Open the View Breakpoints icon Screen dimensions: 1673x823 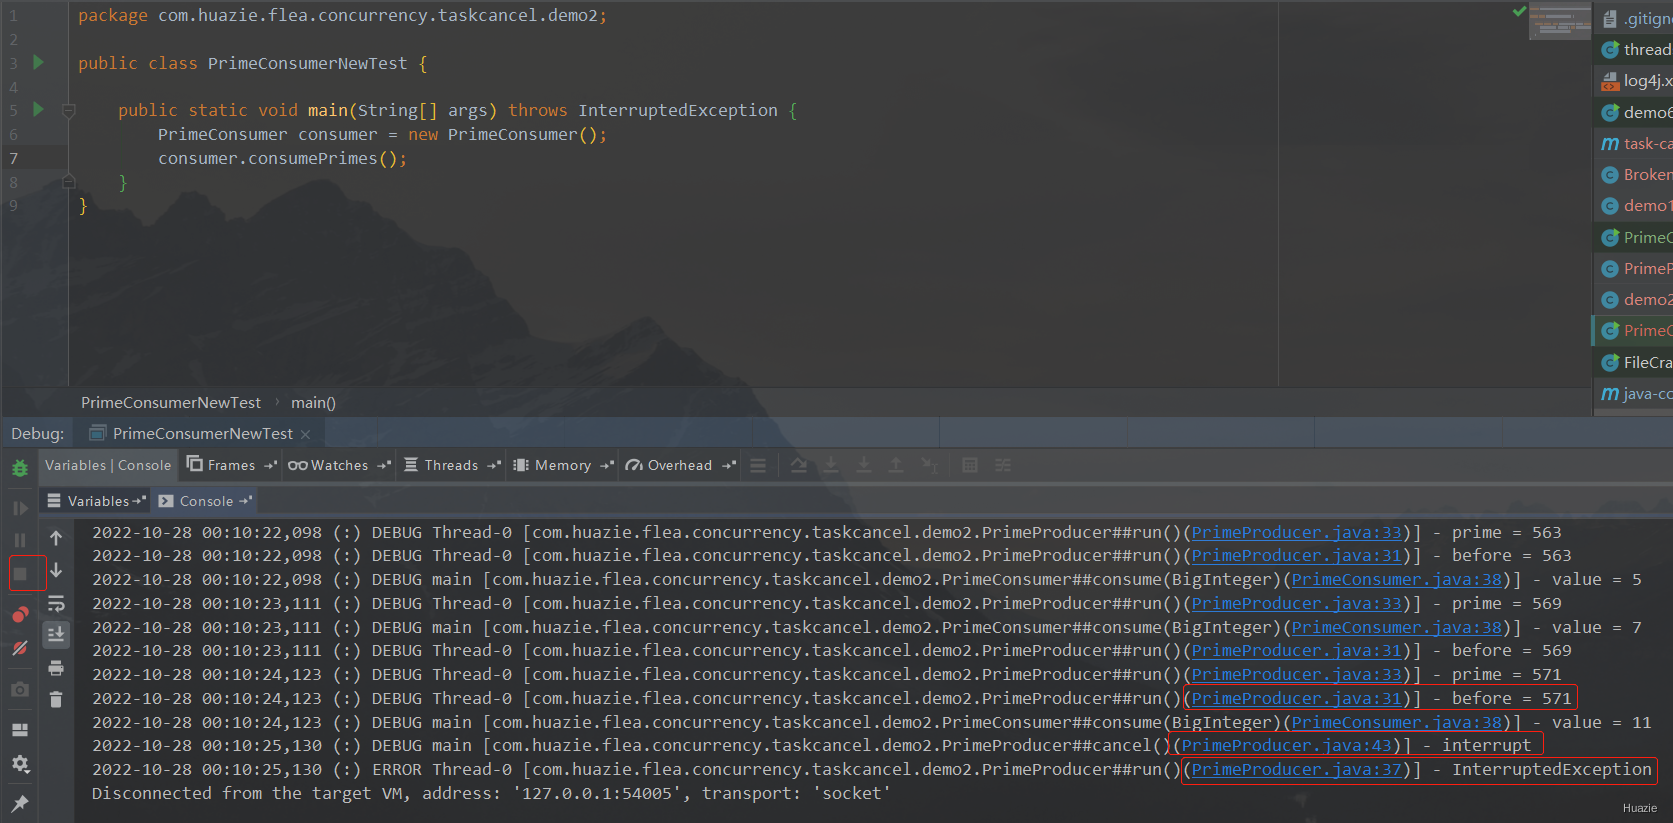coord(20,614)
